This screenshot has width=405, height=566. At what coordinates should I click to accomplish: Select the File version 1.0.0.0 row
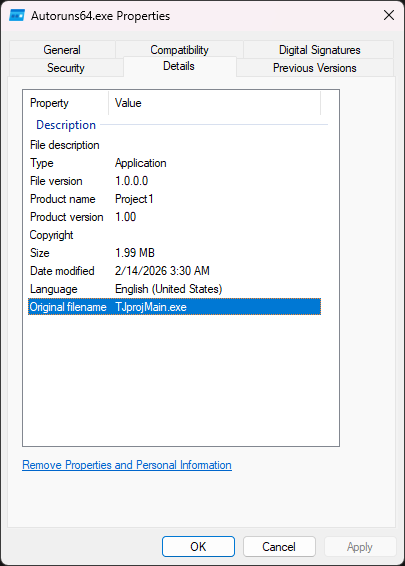[174, 181]
